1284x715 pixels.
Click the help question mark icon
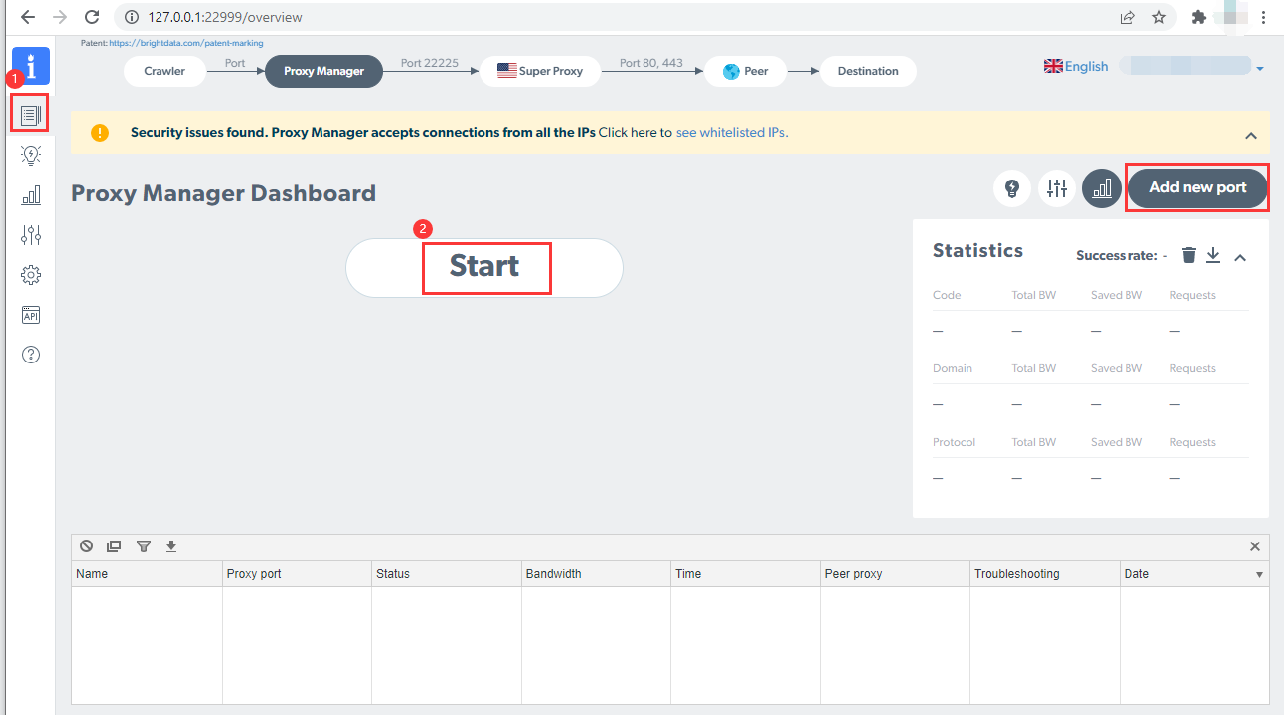point(30,354)
